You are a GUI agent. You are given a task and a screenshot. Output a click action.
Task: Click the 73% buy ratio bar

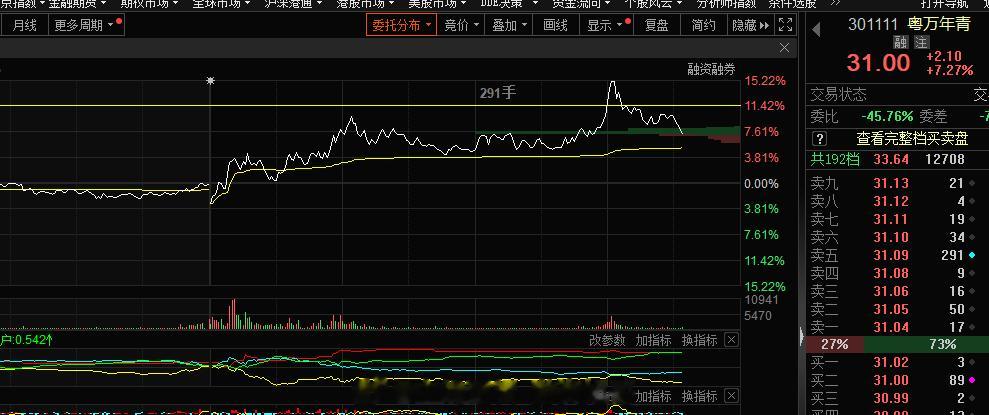point(926,345)
